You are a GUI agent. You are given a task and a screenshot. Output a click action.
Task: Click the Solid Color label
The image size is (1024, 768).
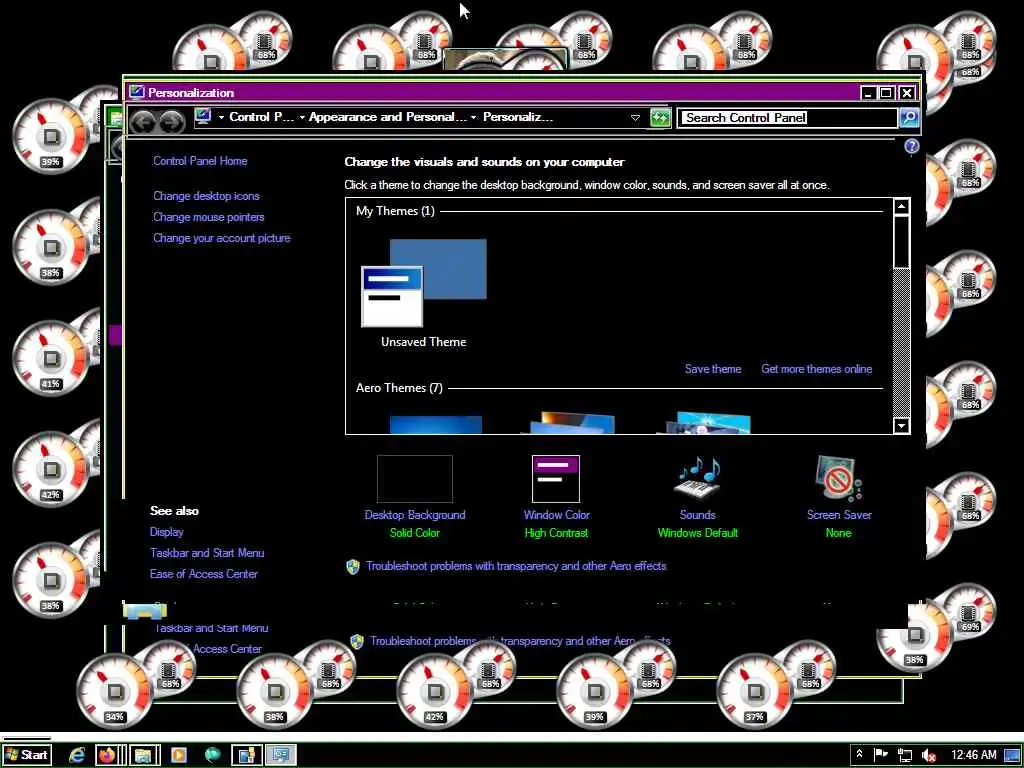(x=415, y=533)
